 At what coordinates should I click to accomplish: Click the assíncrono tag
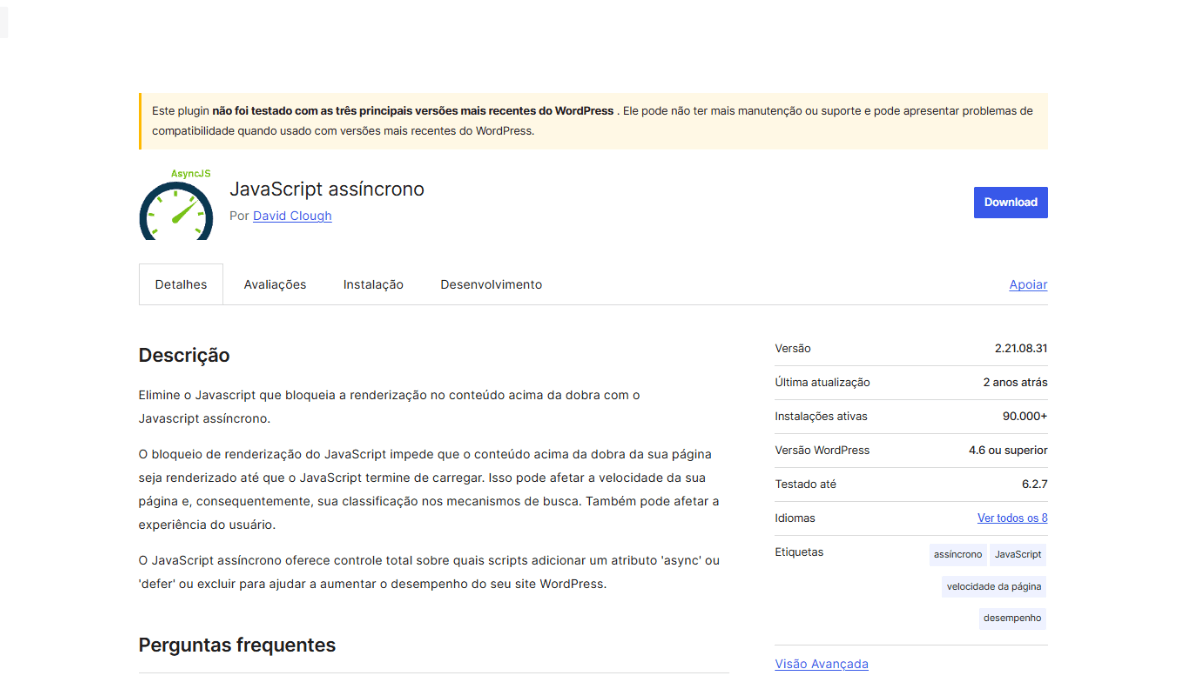(x=958, y=554)
